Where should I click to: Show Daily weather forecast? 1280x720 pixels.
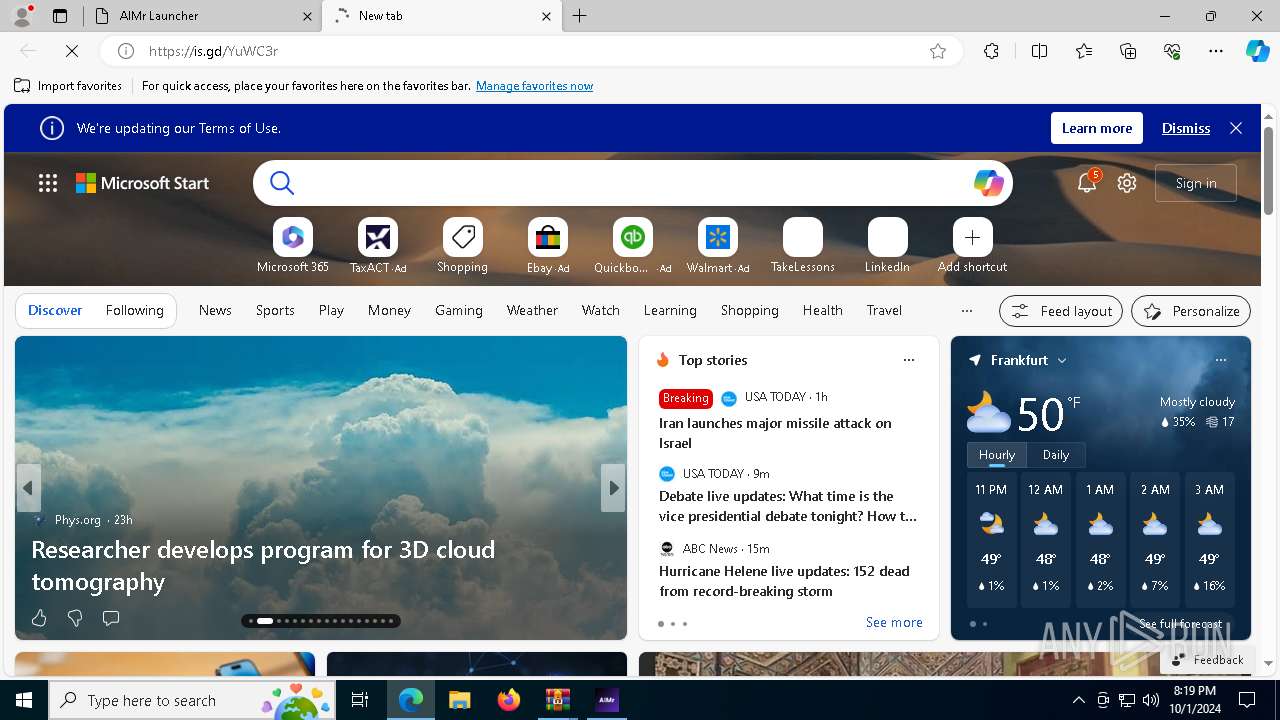[x=1056, y=455]
